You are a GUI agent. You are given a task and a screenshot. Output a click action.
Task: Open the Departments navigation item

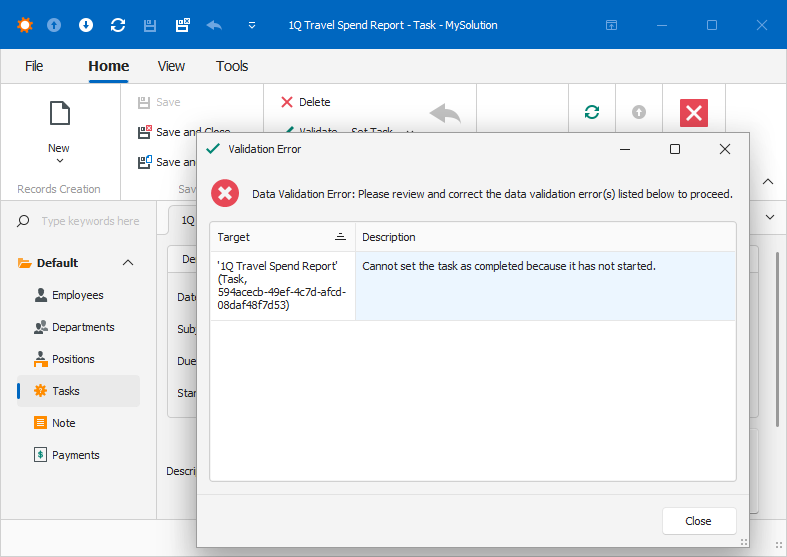[x=78, y=328]
